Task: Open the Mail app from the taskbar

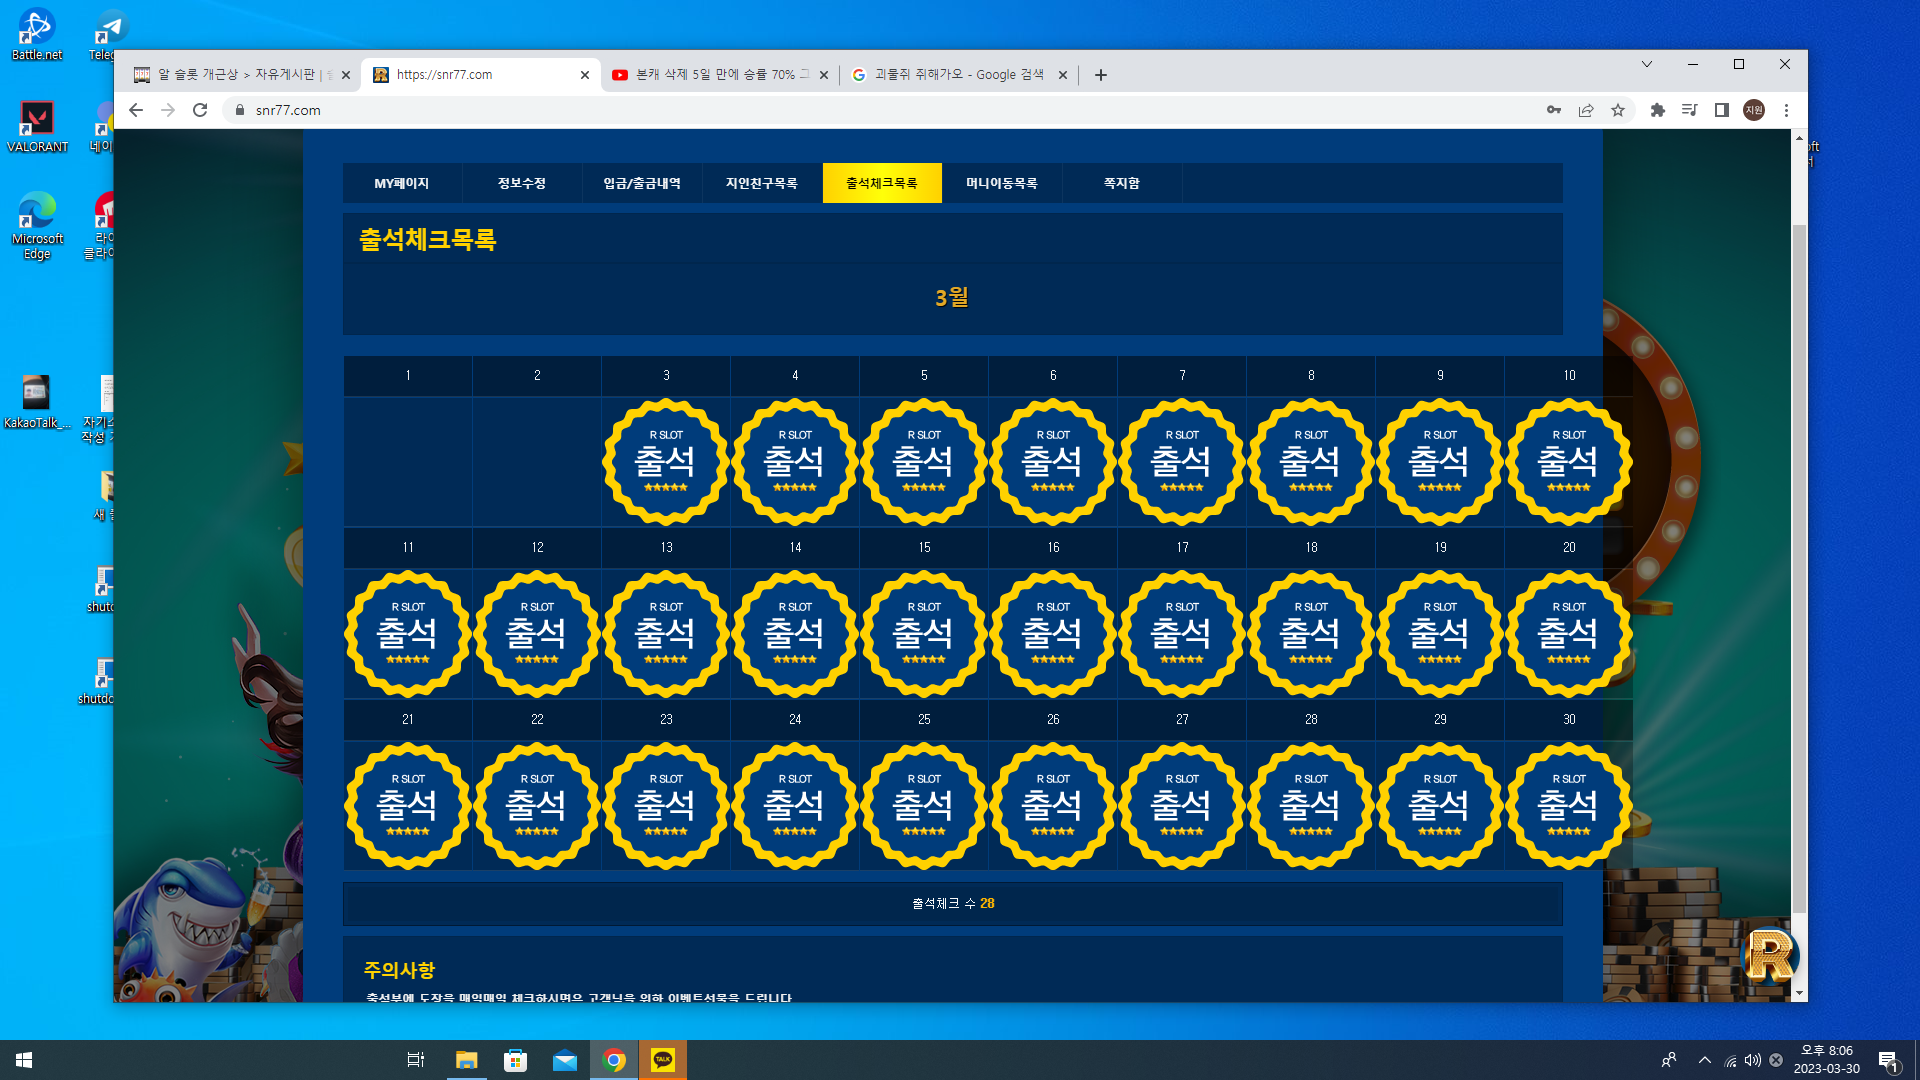Action: coord(565,1060)
